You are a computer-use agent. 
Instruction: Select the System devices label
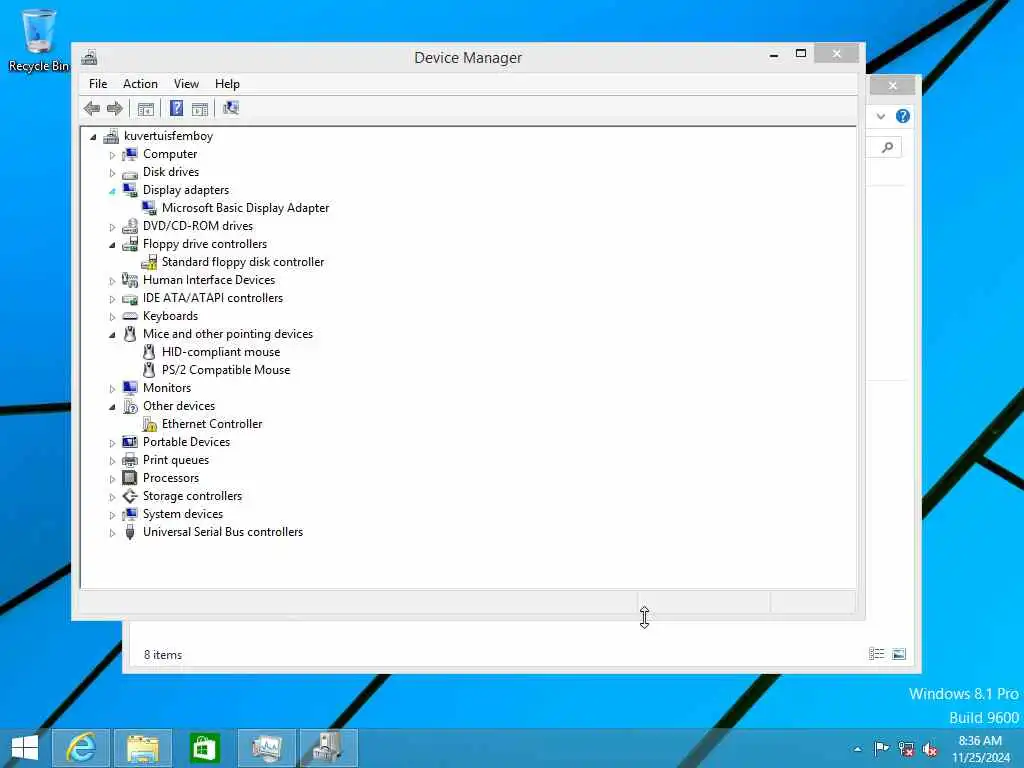pyautogui.click(x=183, y=514)
